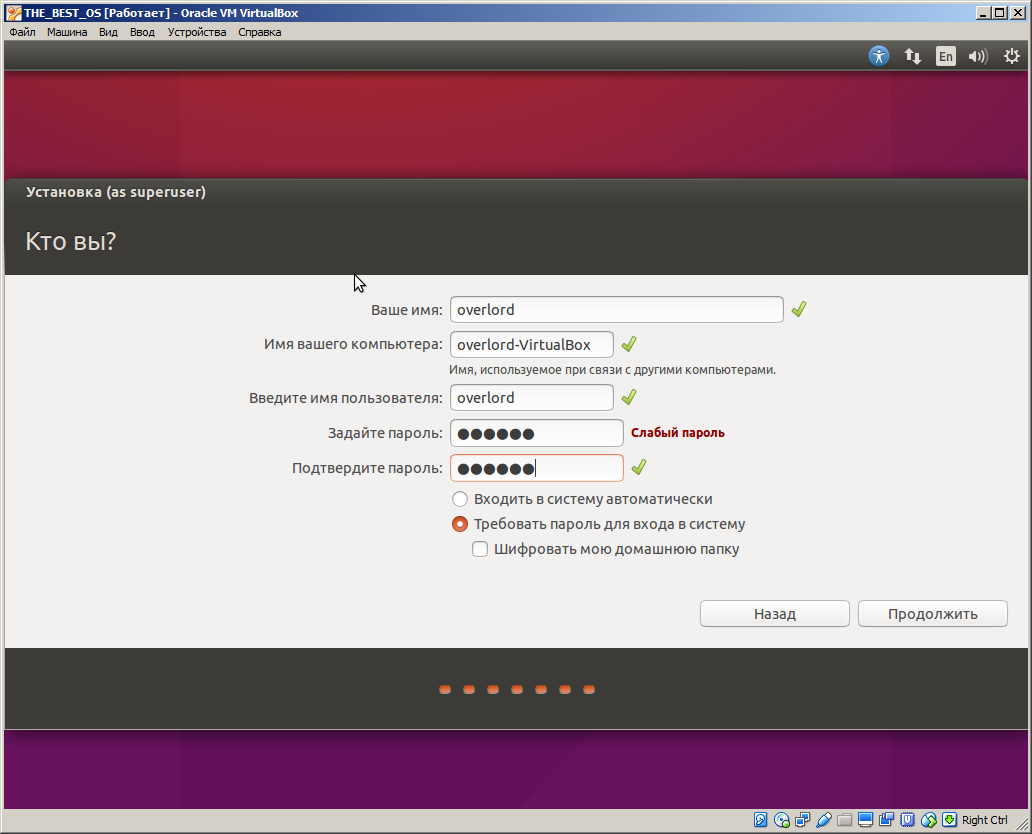
Task: Maximize the VirtualBox window
Action: click(1000, 13)
